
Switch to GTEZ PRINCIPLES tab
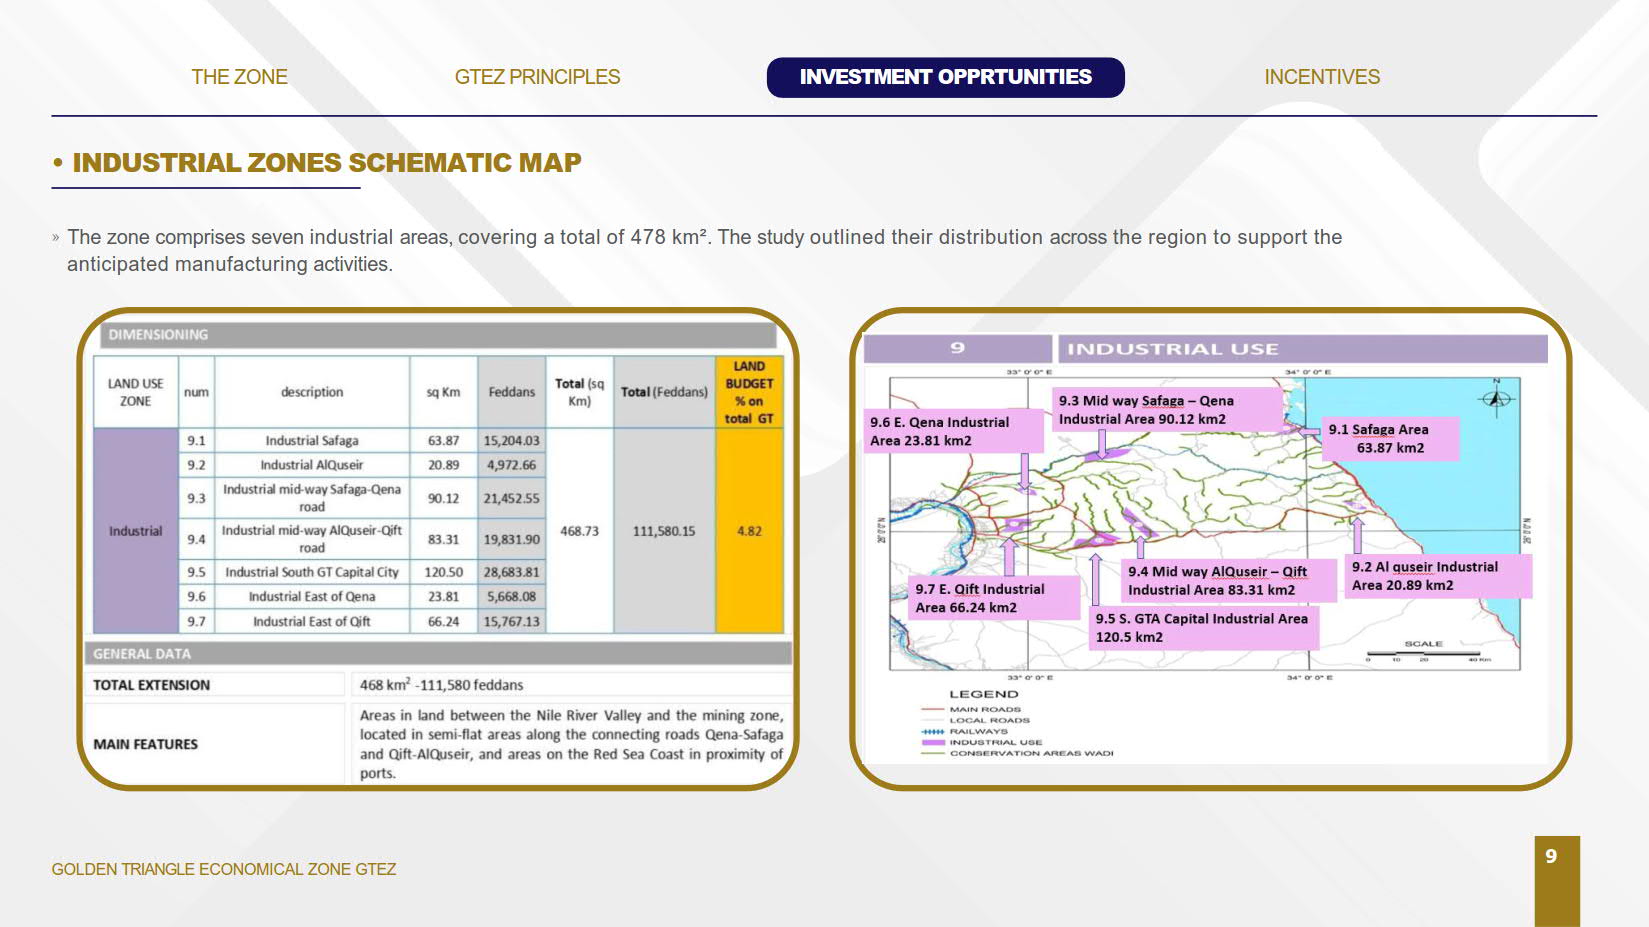[537, 77]
